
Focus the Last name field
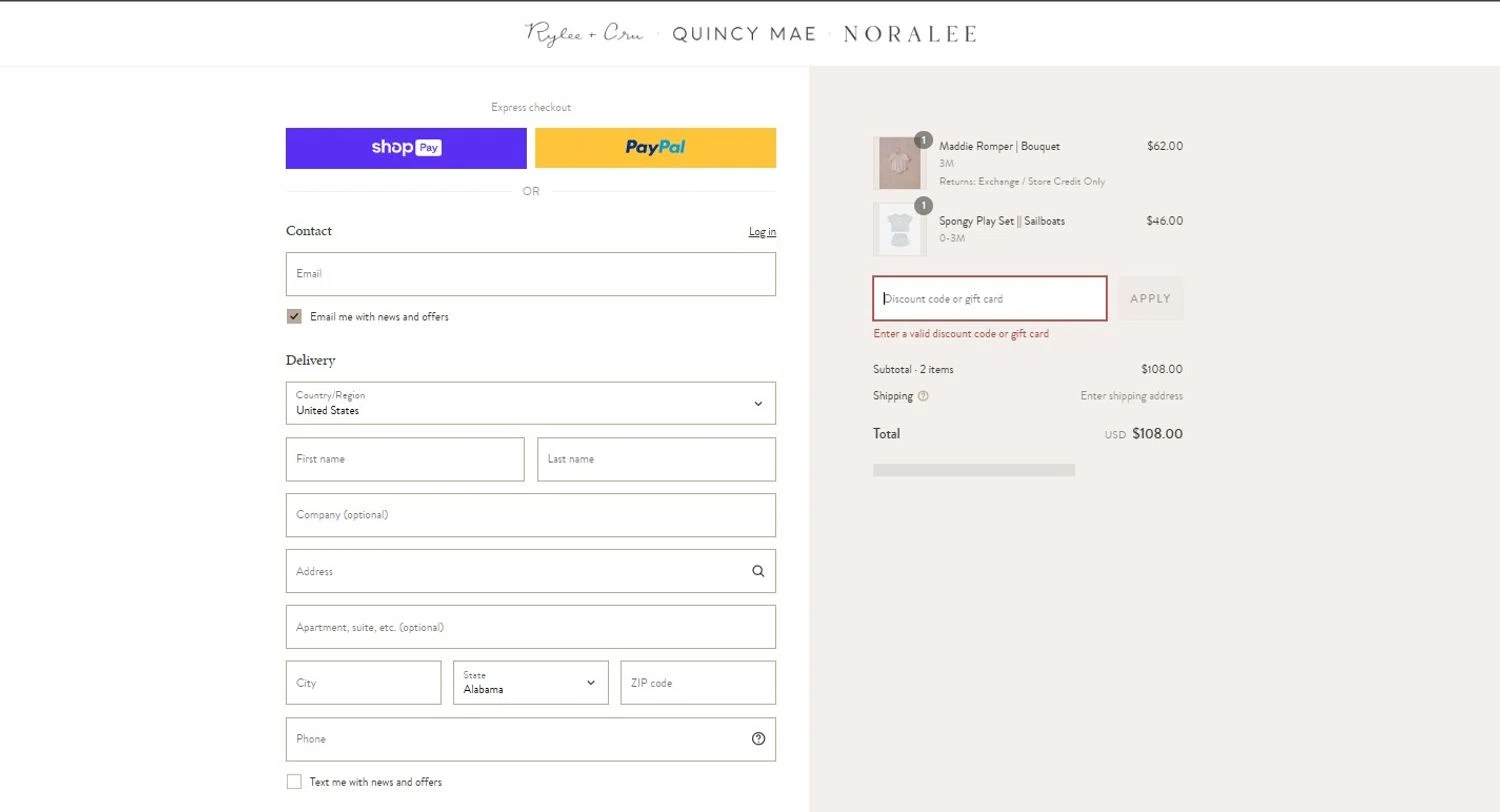pyautogui.click(x=657, y=459)
